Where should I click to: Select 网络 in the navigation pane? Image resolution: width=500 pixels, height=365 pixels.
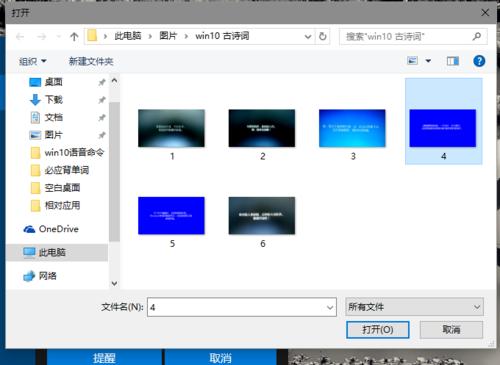click(47, 276)
